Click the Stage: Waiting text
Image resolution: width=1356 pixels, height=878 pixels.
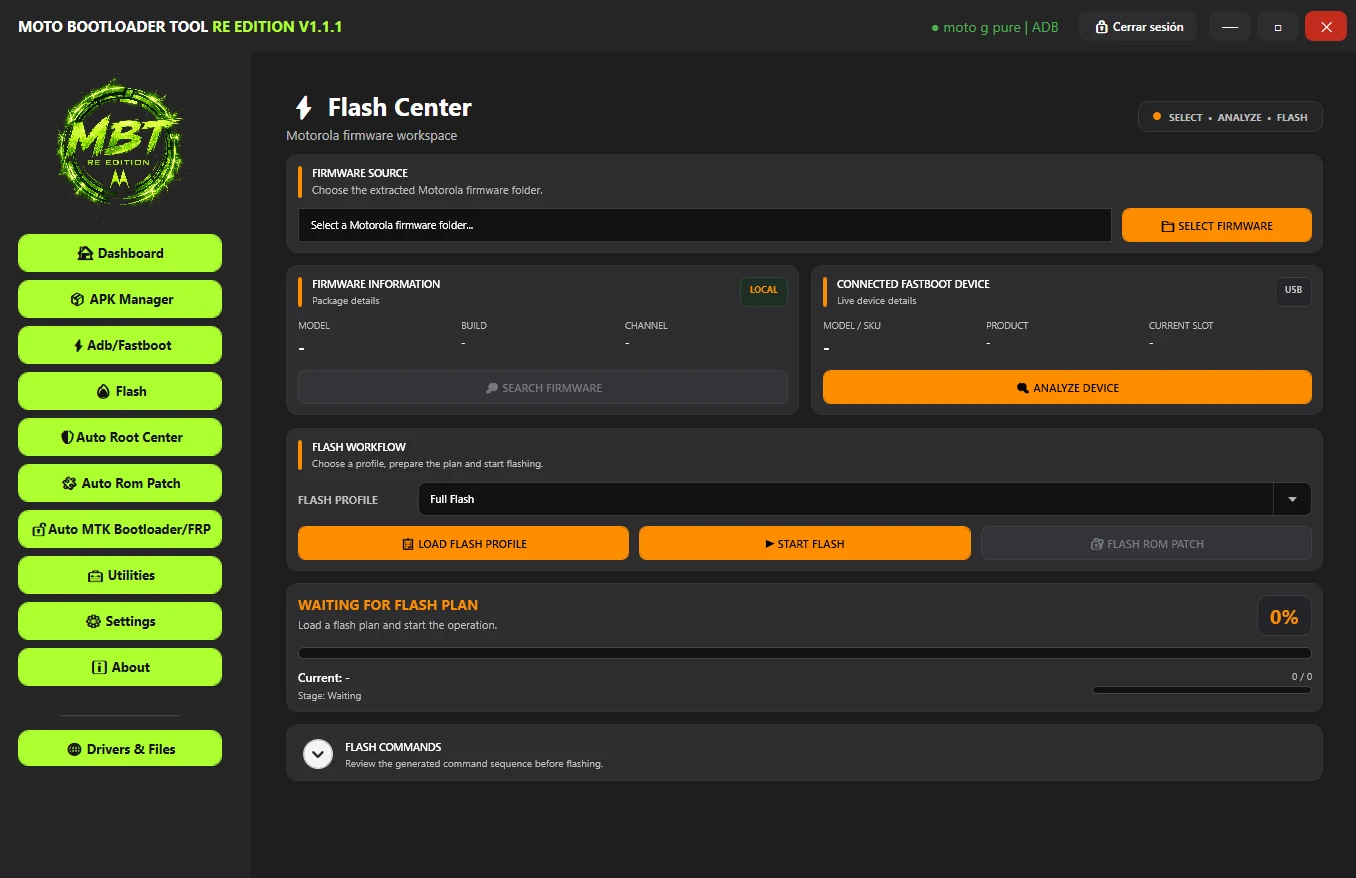(330, 695)
